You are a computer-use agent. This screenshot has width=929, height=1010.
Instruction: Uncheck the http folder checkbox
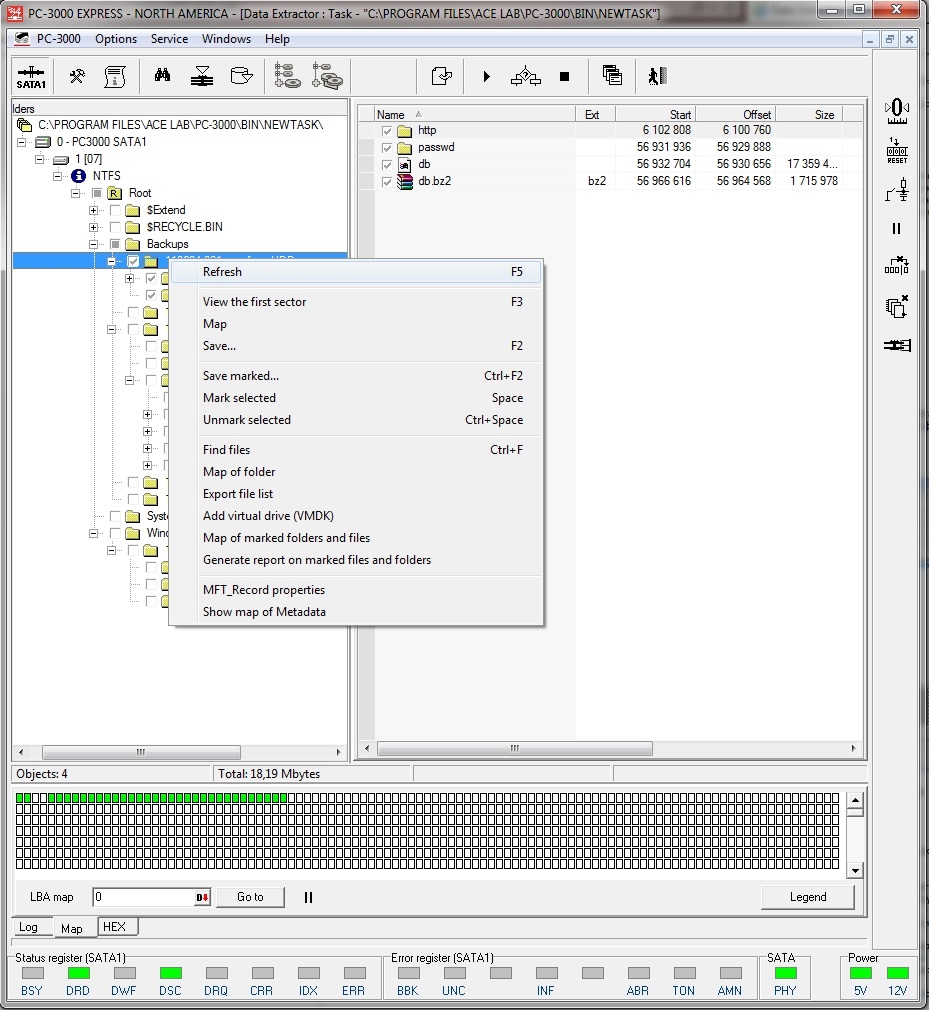[x=387, y=131]
